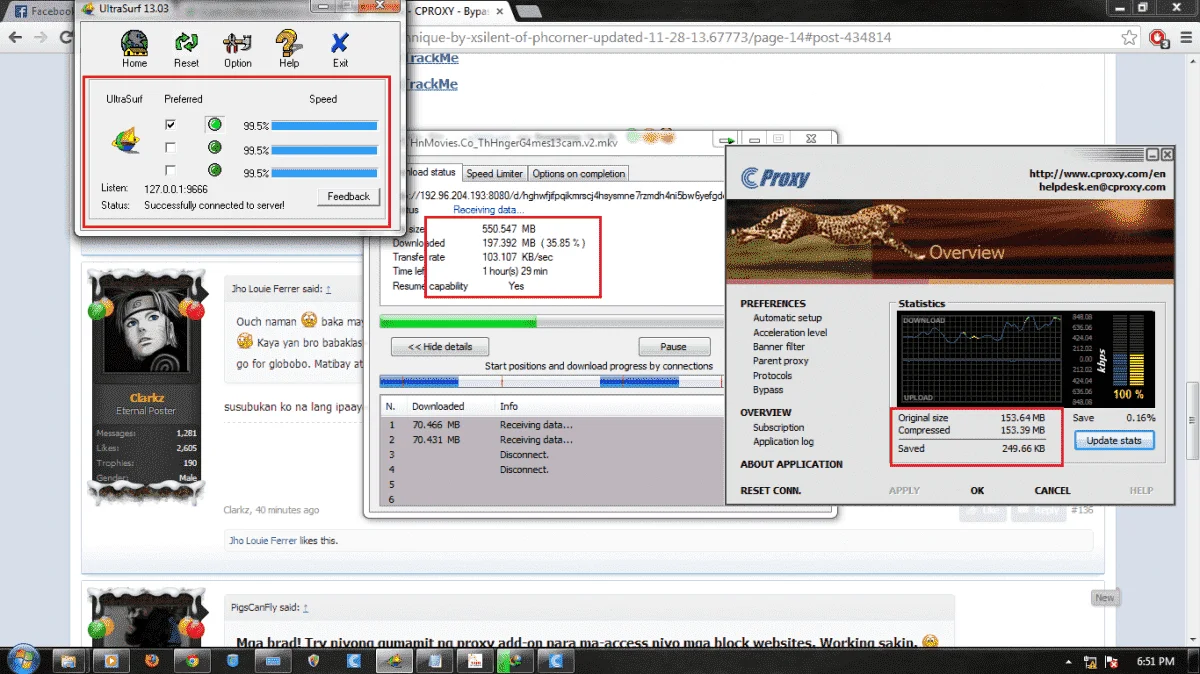Click Chrome's forward arrow
Image resolution: width=1200 pixels, height=674 pixels.
[x=41, y=37]
